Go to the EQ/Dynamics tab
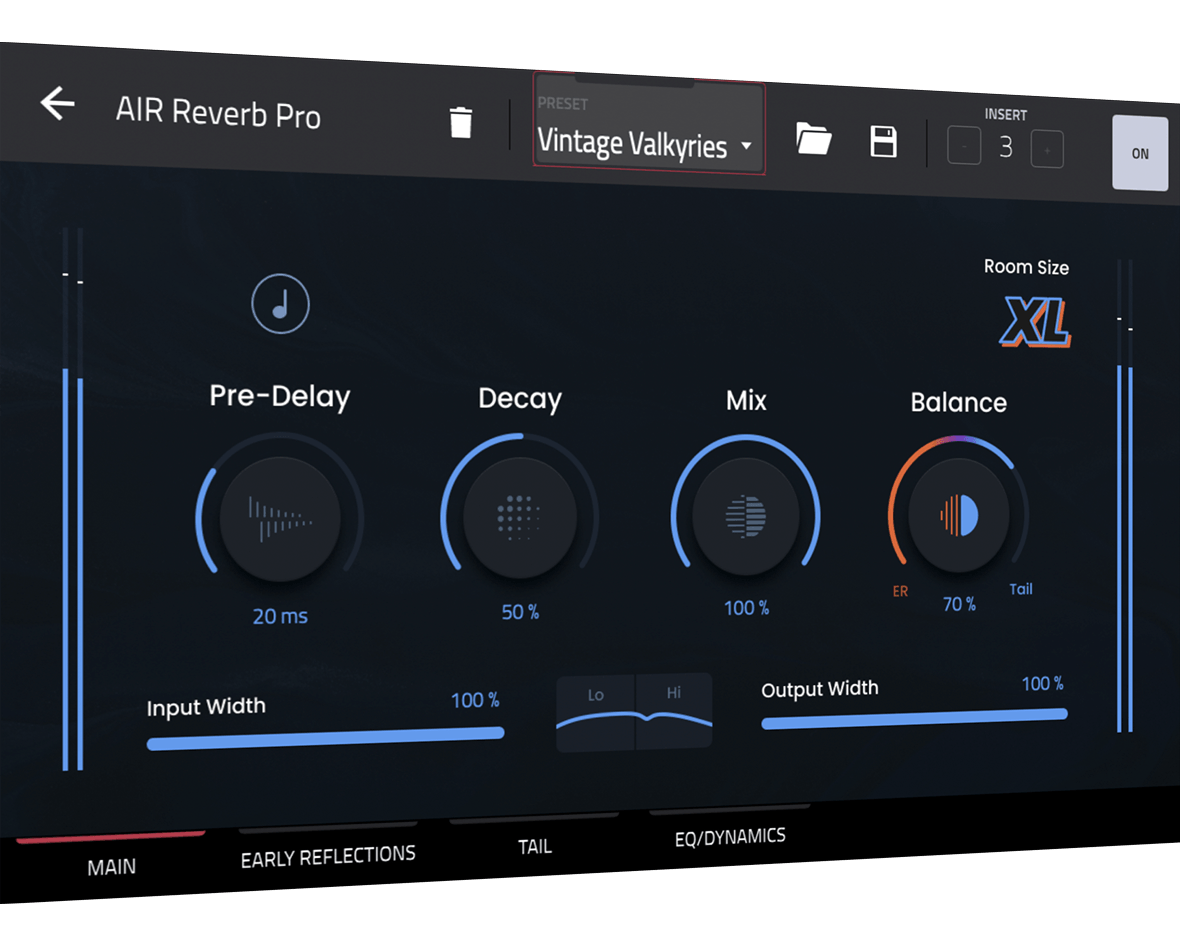 [730, 836]
